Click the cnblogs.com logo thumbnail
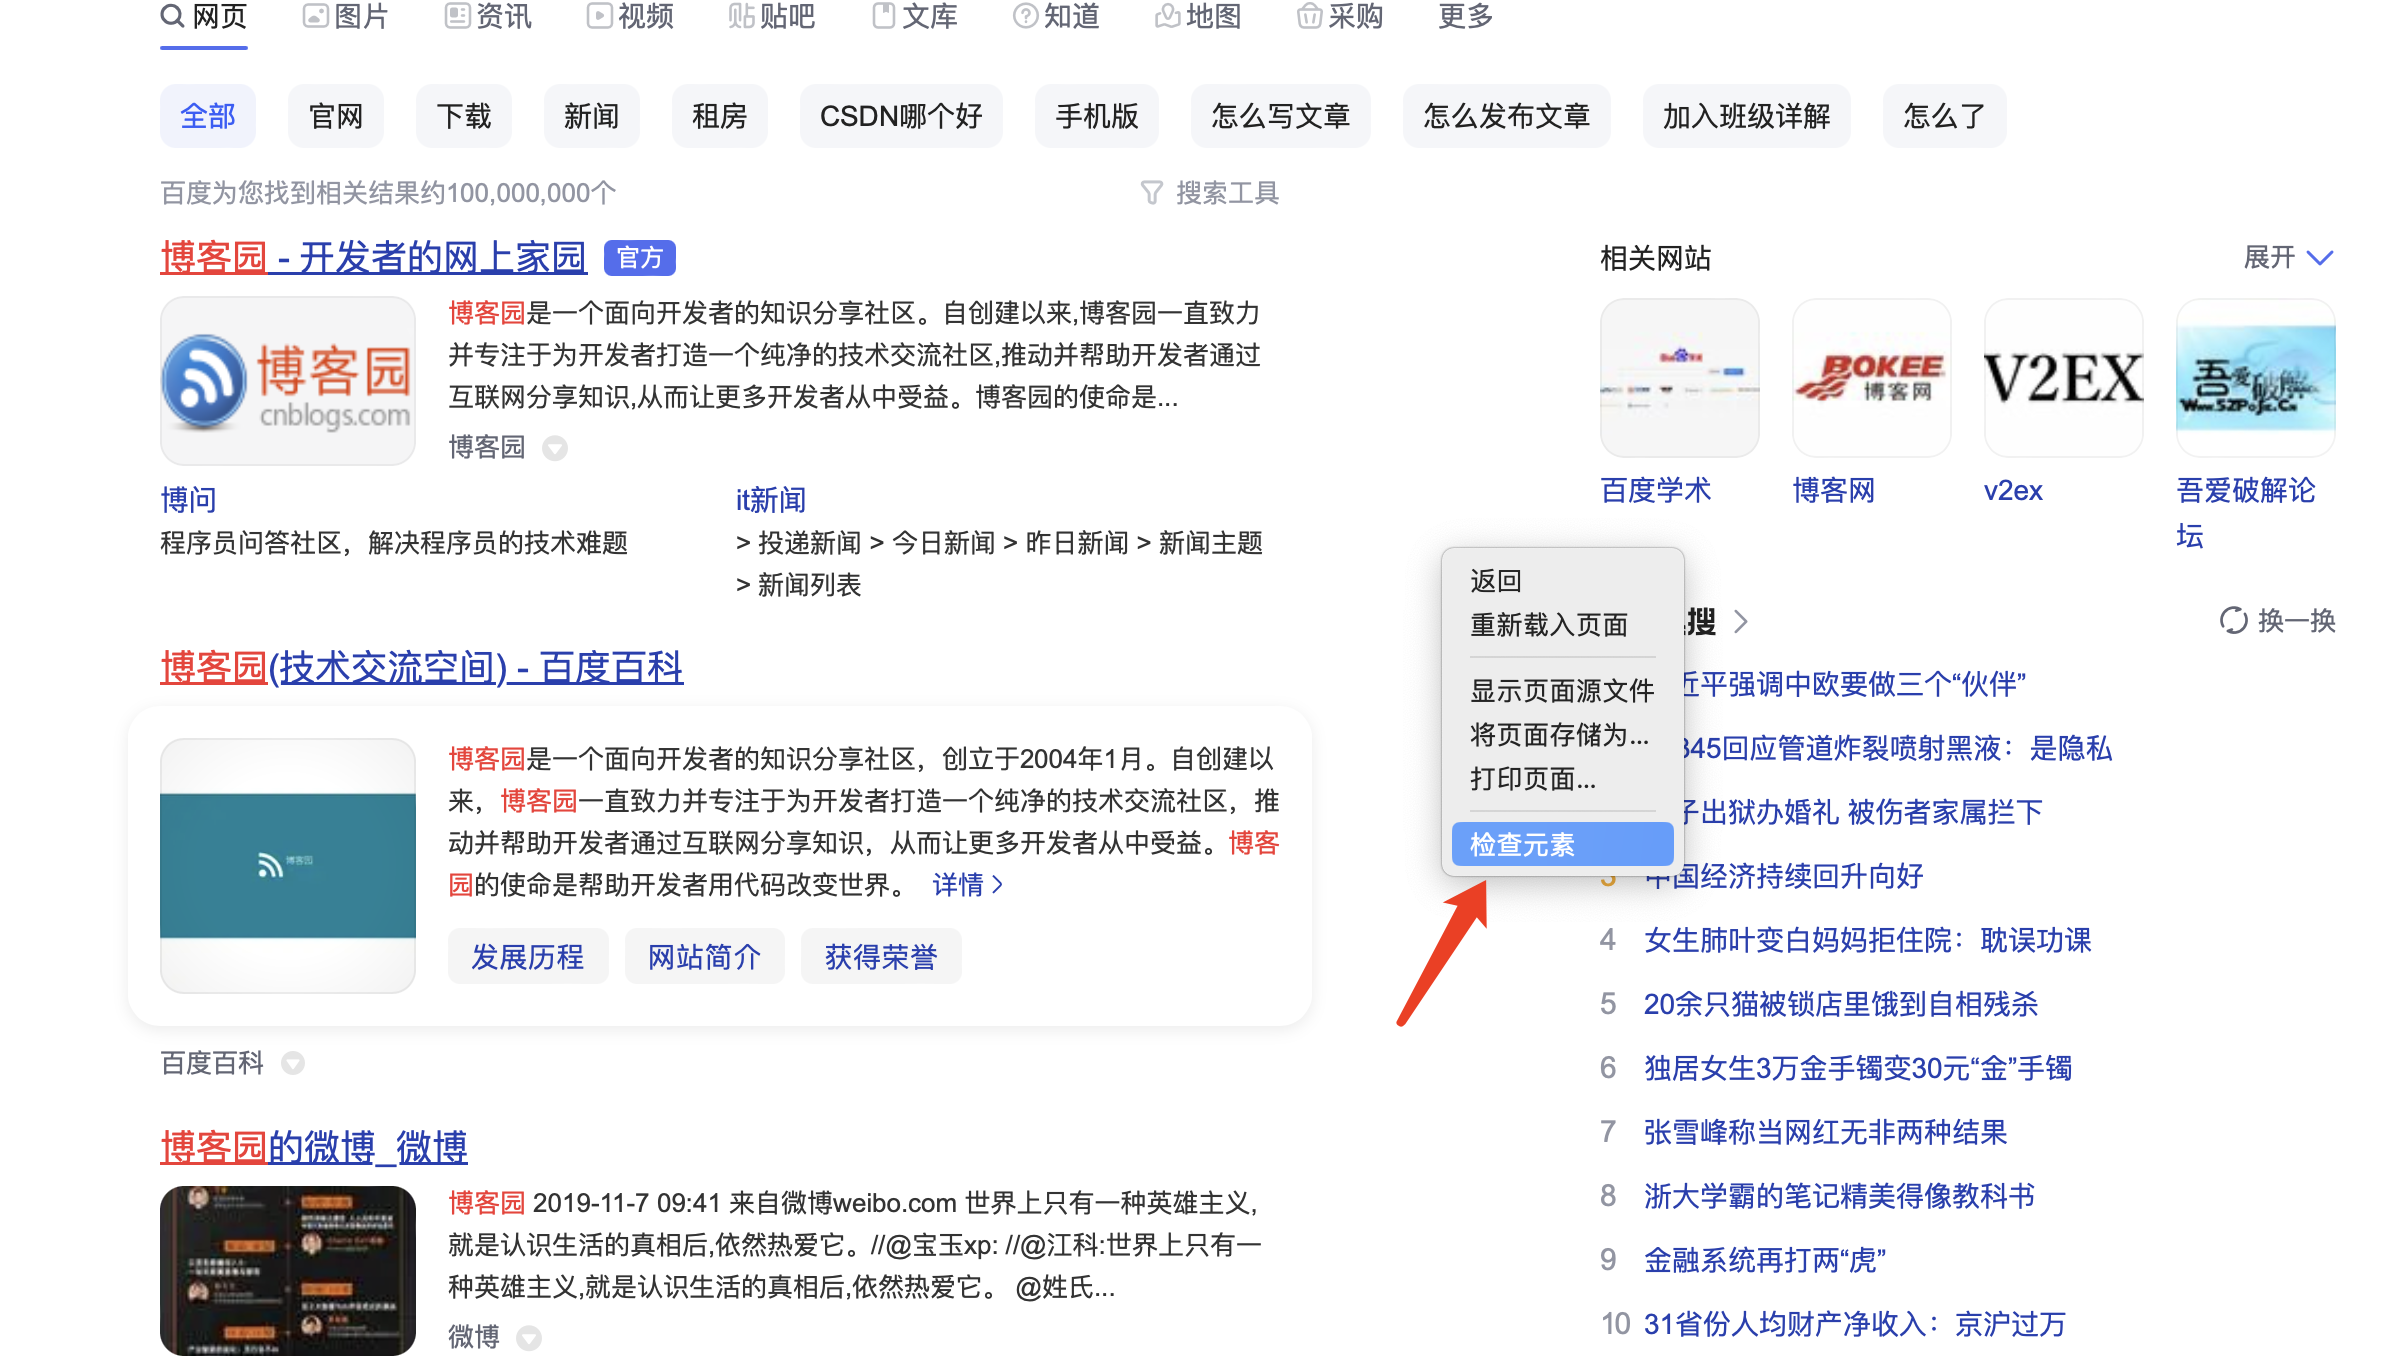2390x1370 pixels. coord(288,381)
